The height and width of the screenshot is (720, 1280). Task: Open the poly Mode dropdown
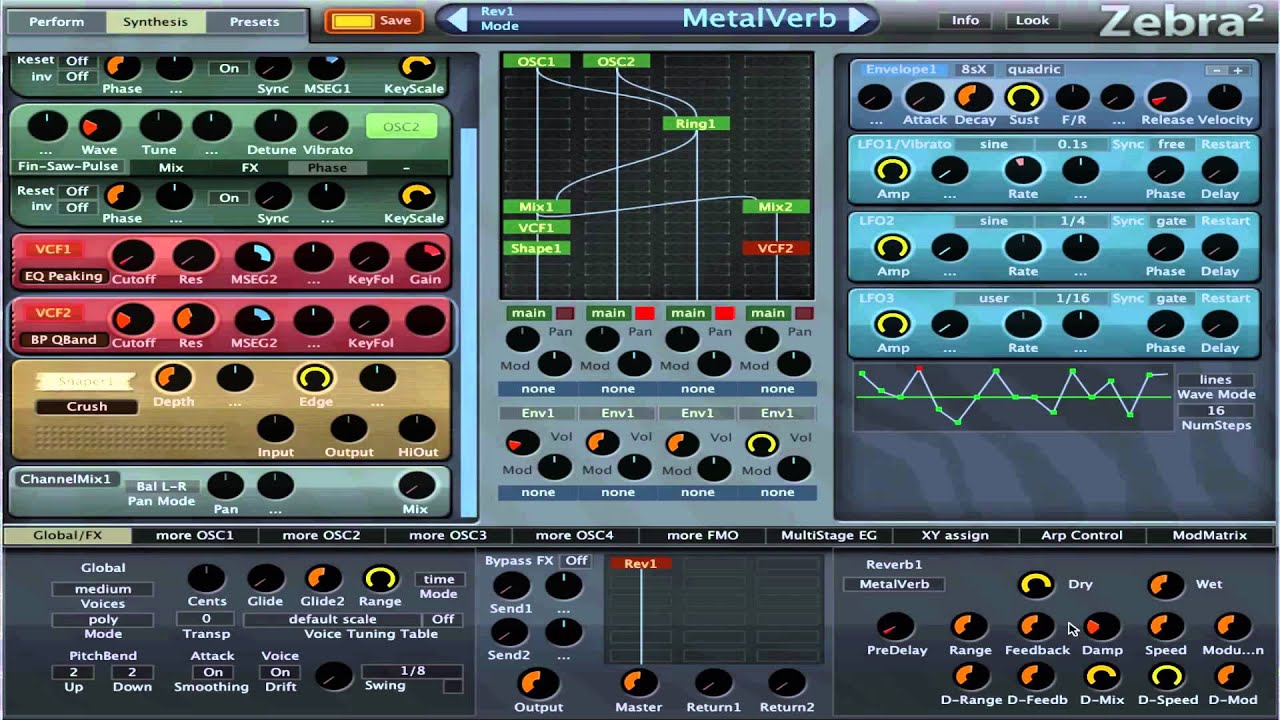click(x=103, y=619)
